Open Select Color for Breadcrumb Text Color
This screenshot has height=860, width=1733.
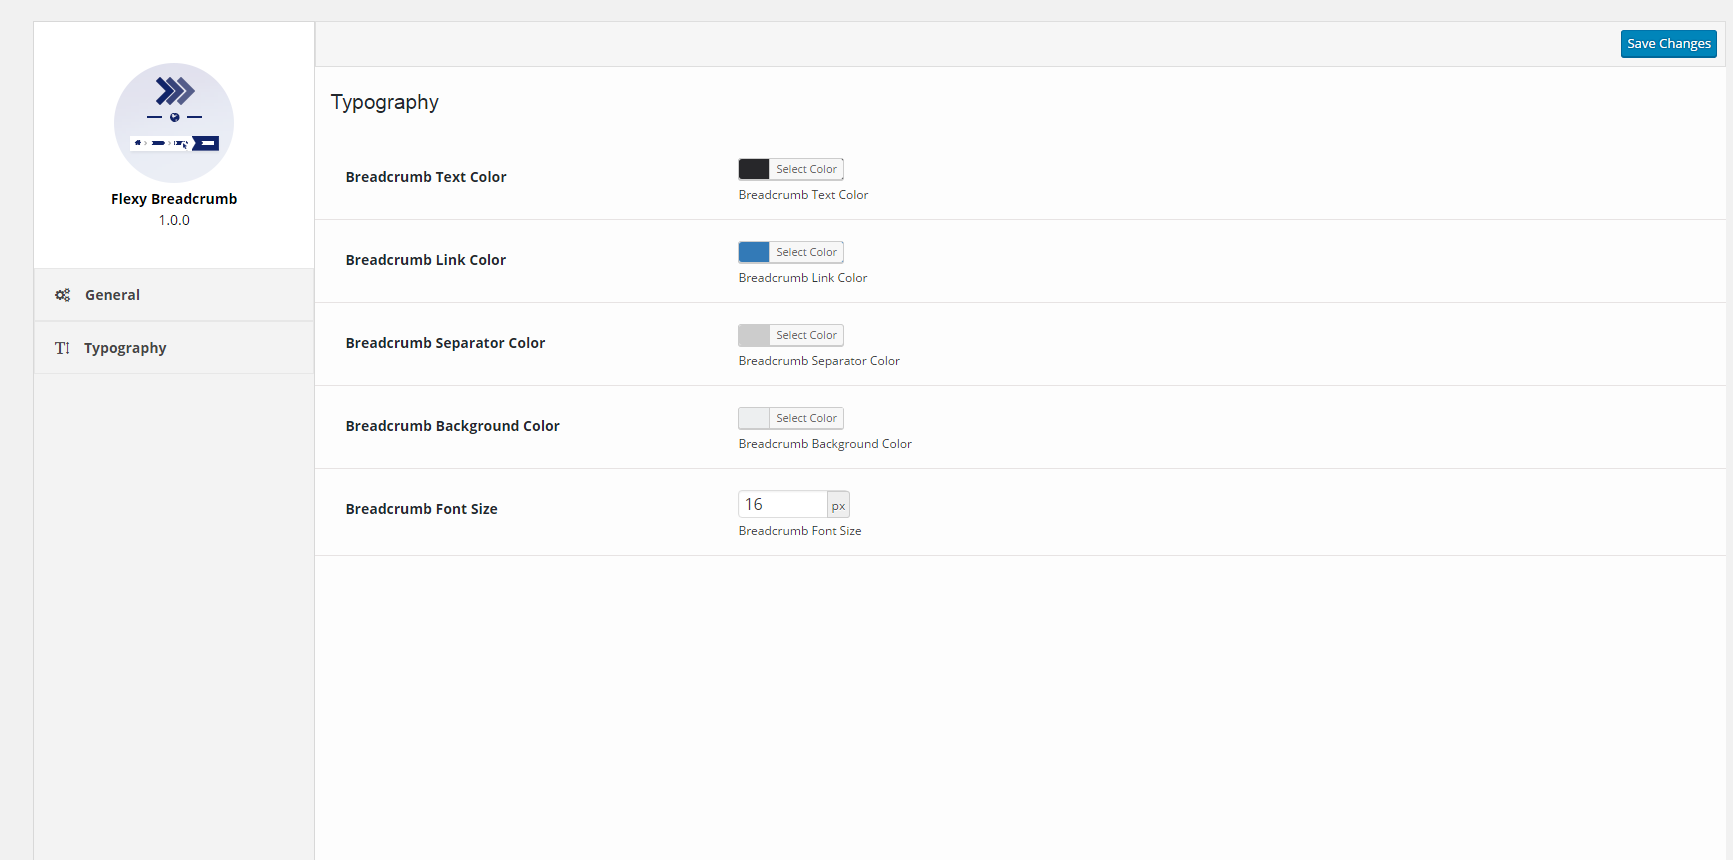[806, 169]
